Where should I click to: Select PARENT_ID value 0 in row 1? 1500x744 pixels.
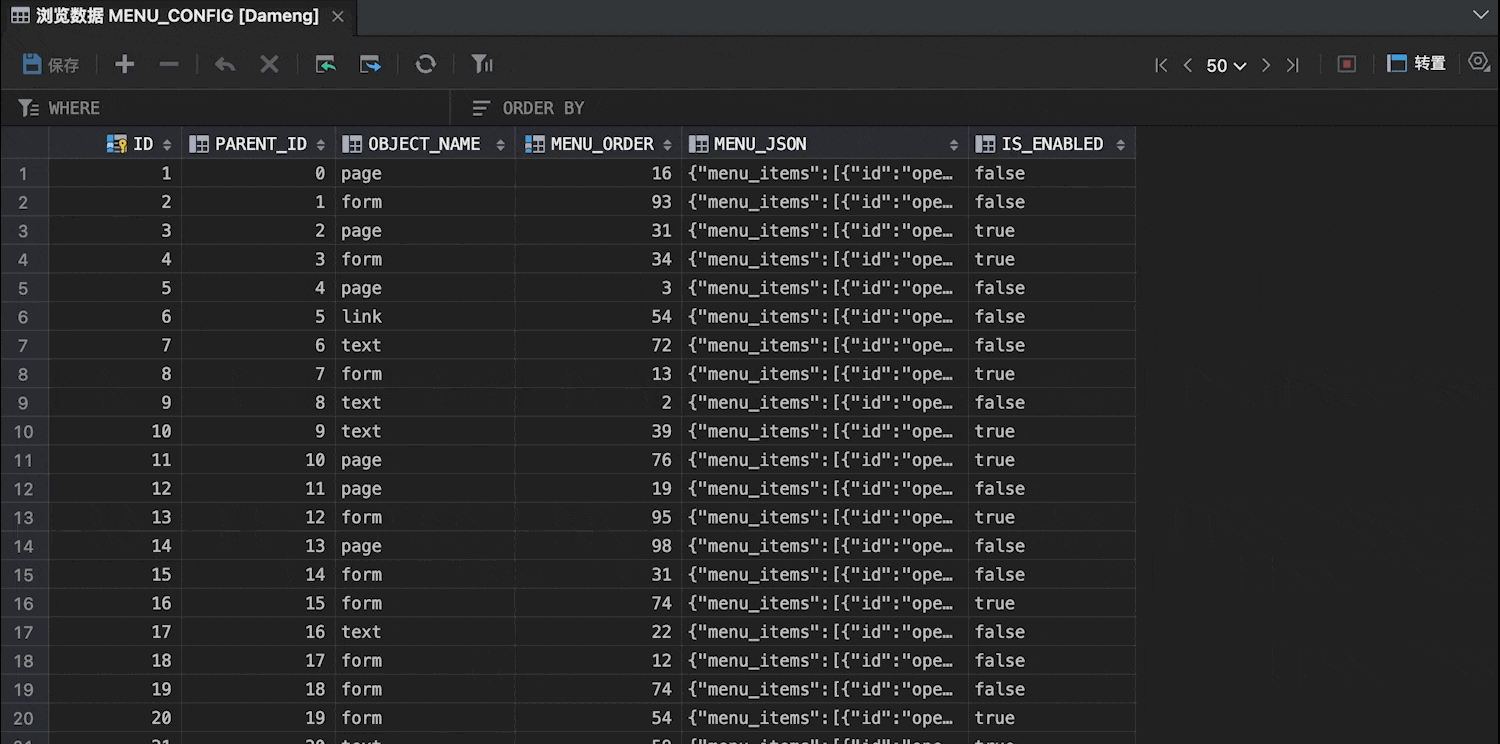coord(258,173)
